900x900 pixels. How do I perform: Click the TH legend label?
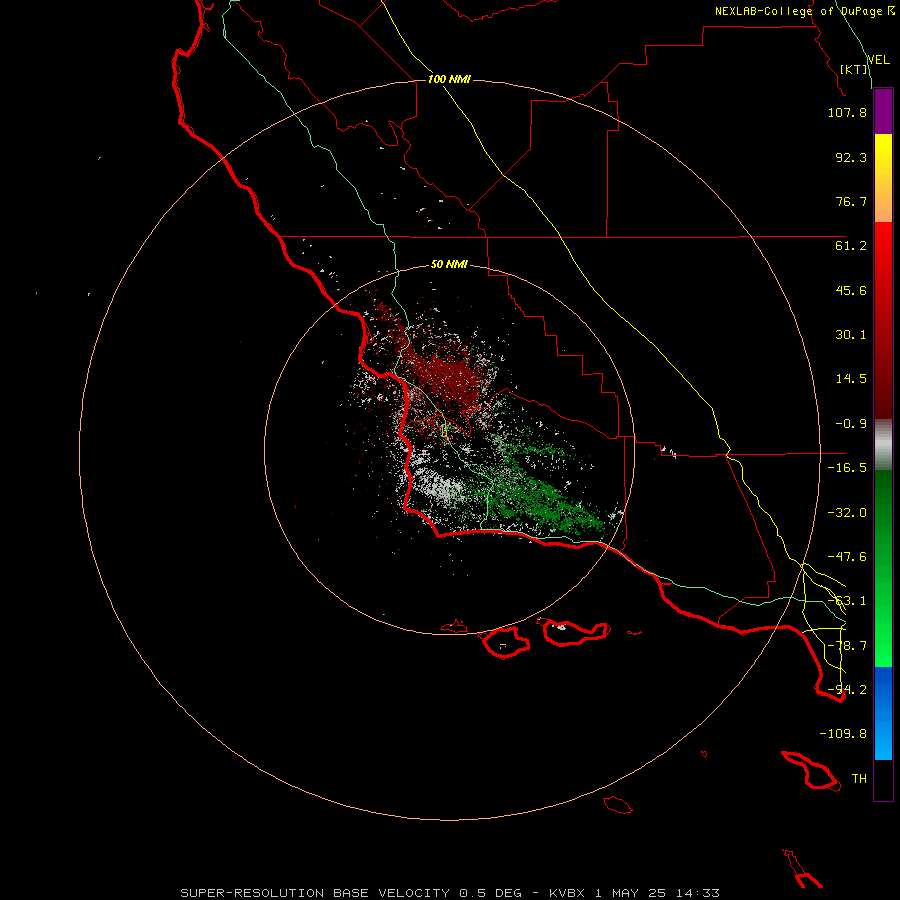click(x=859, y=779)
